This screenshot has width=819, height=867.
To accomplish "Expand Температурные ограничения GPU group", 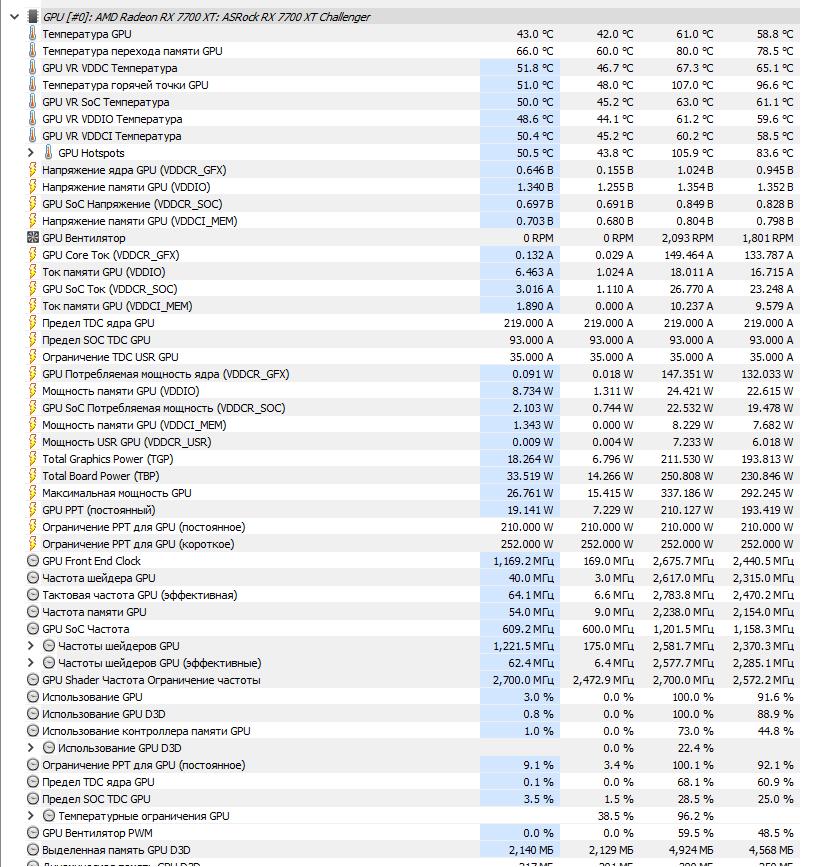I will pos(31,816).
